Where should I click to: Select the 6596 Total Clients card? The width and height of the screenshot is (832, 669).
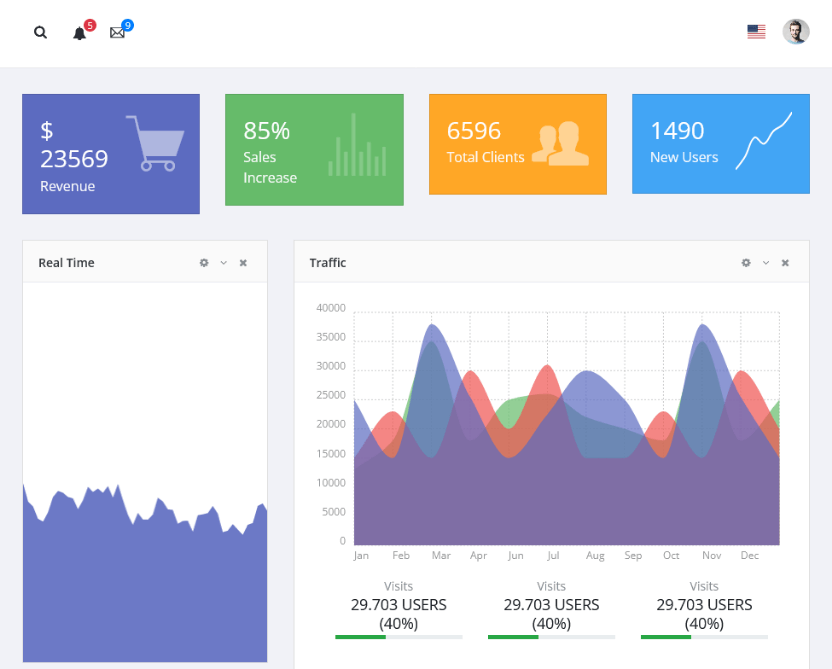pyautogui.click(x=518, y=144)
